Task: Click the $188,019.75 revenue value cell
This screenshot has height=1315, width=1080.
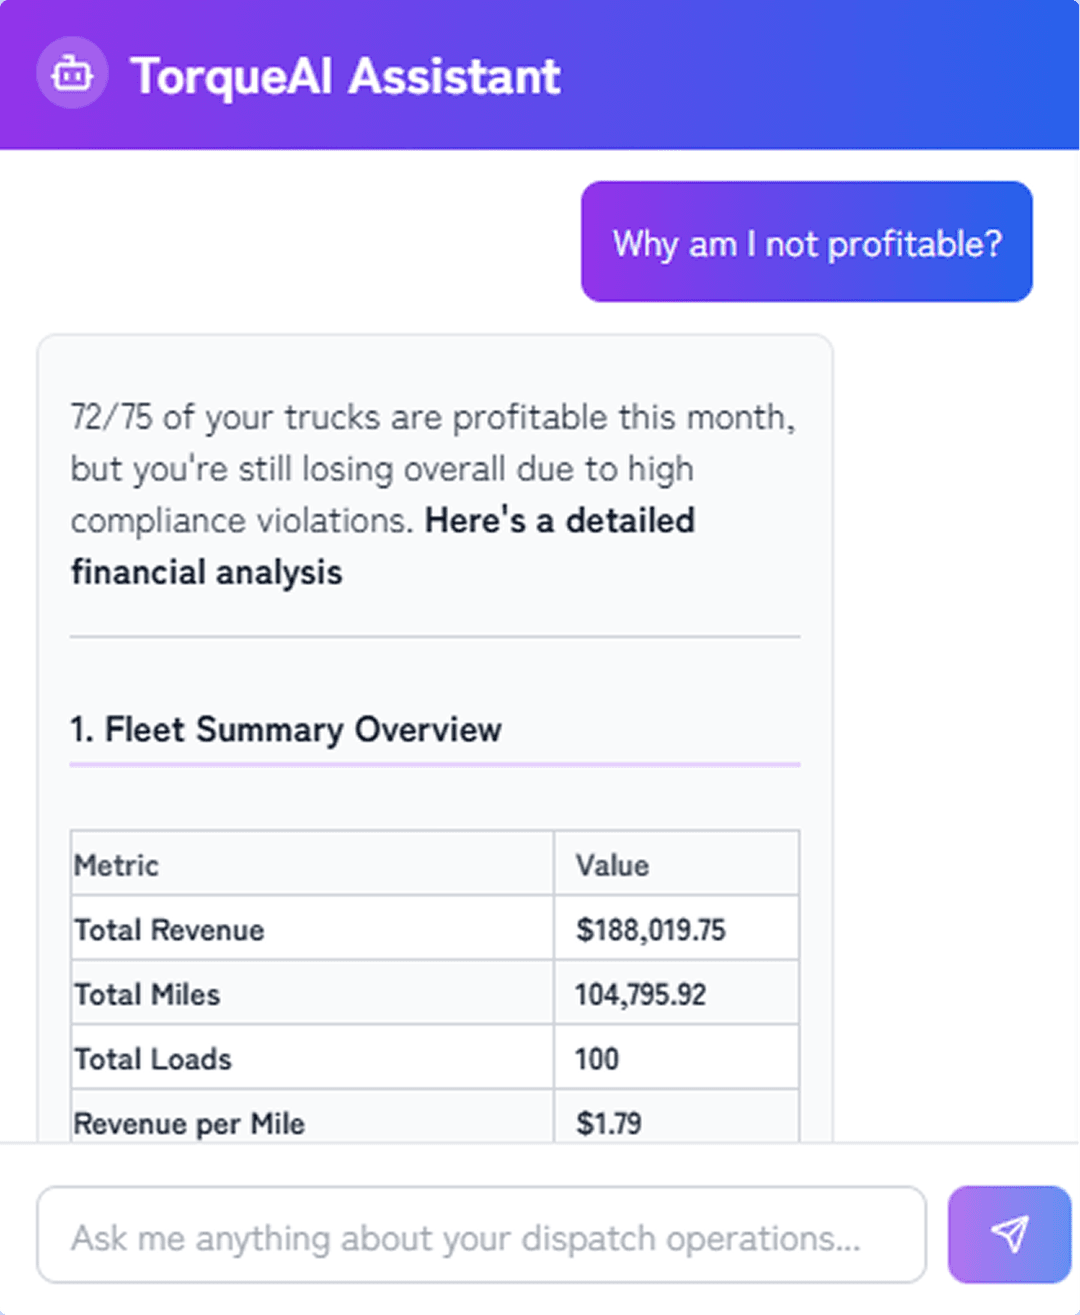Action: point(650,930)
